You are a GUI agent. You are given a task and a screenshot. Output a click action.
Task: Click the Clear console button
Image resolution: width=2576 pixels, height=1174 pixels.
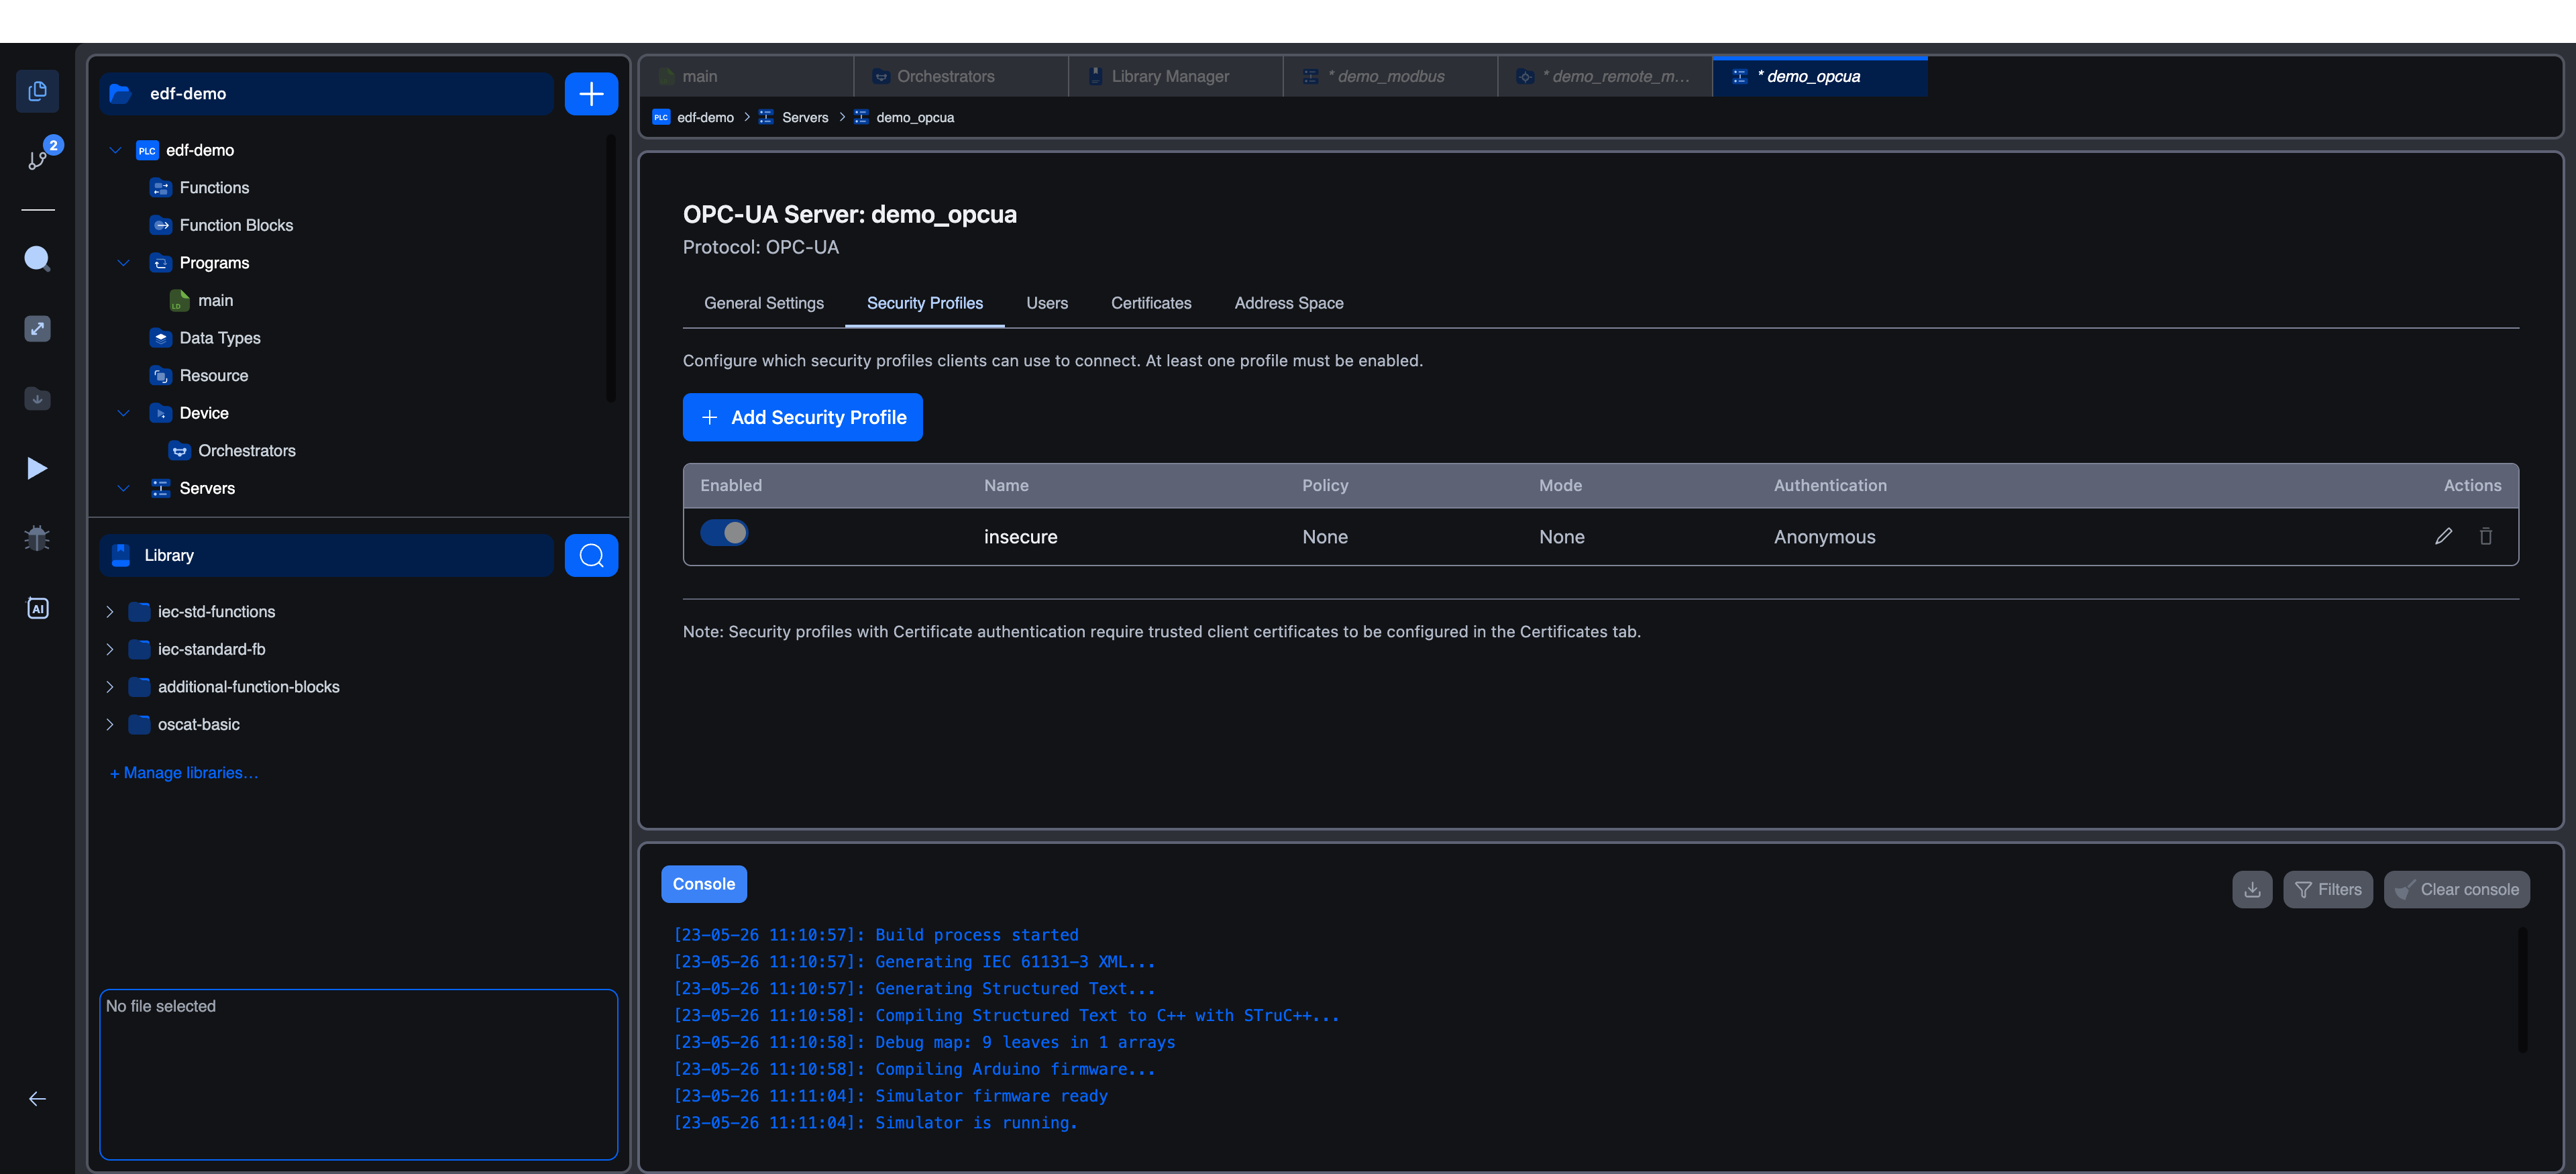(2456, 889)
